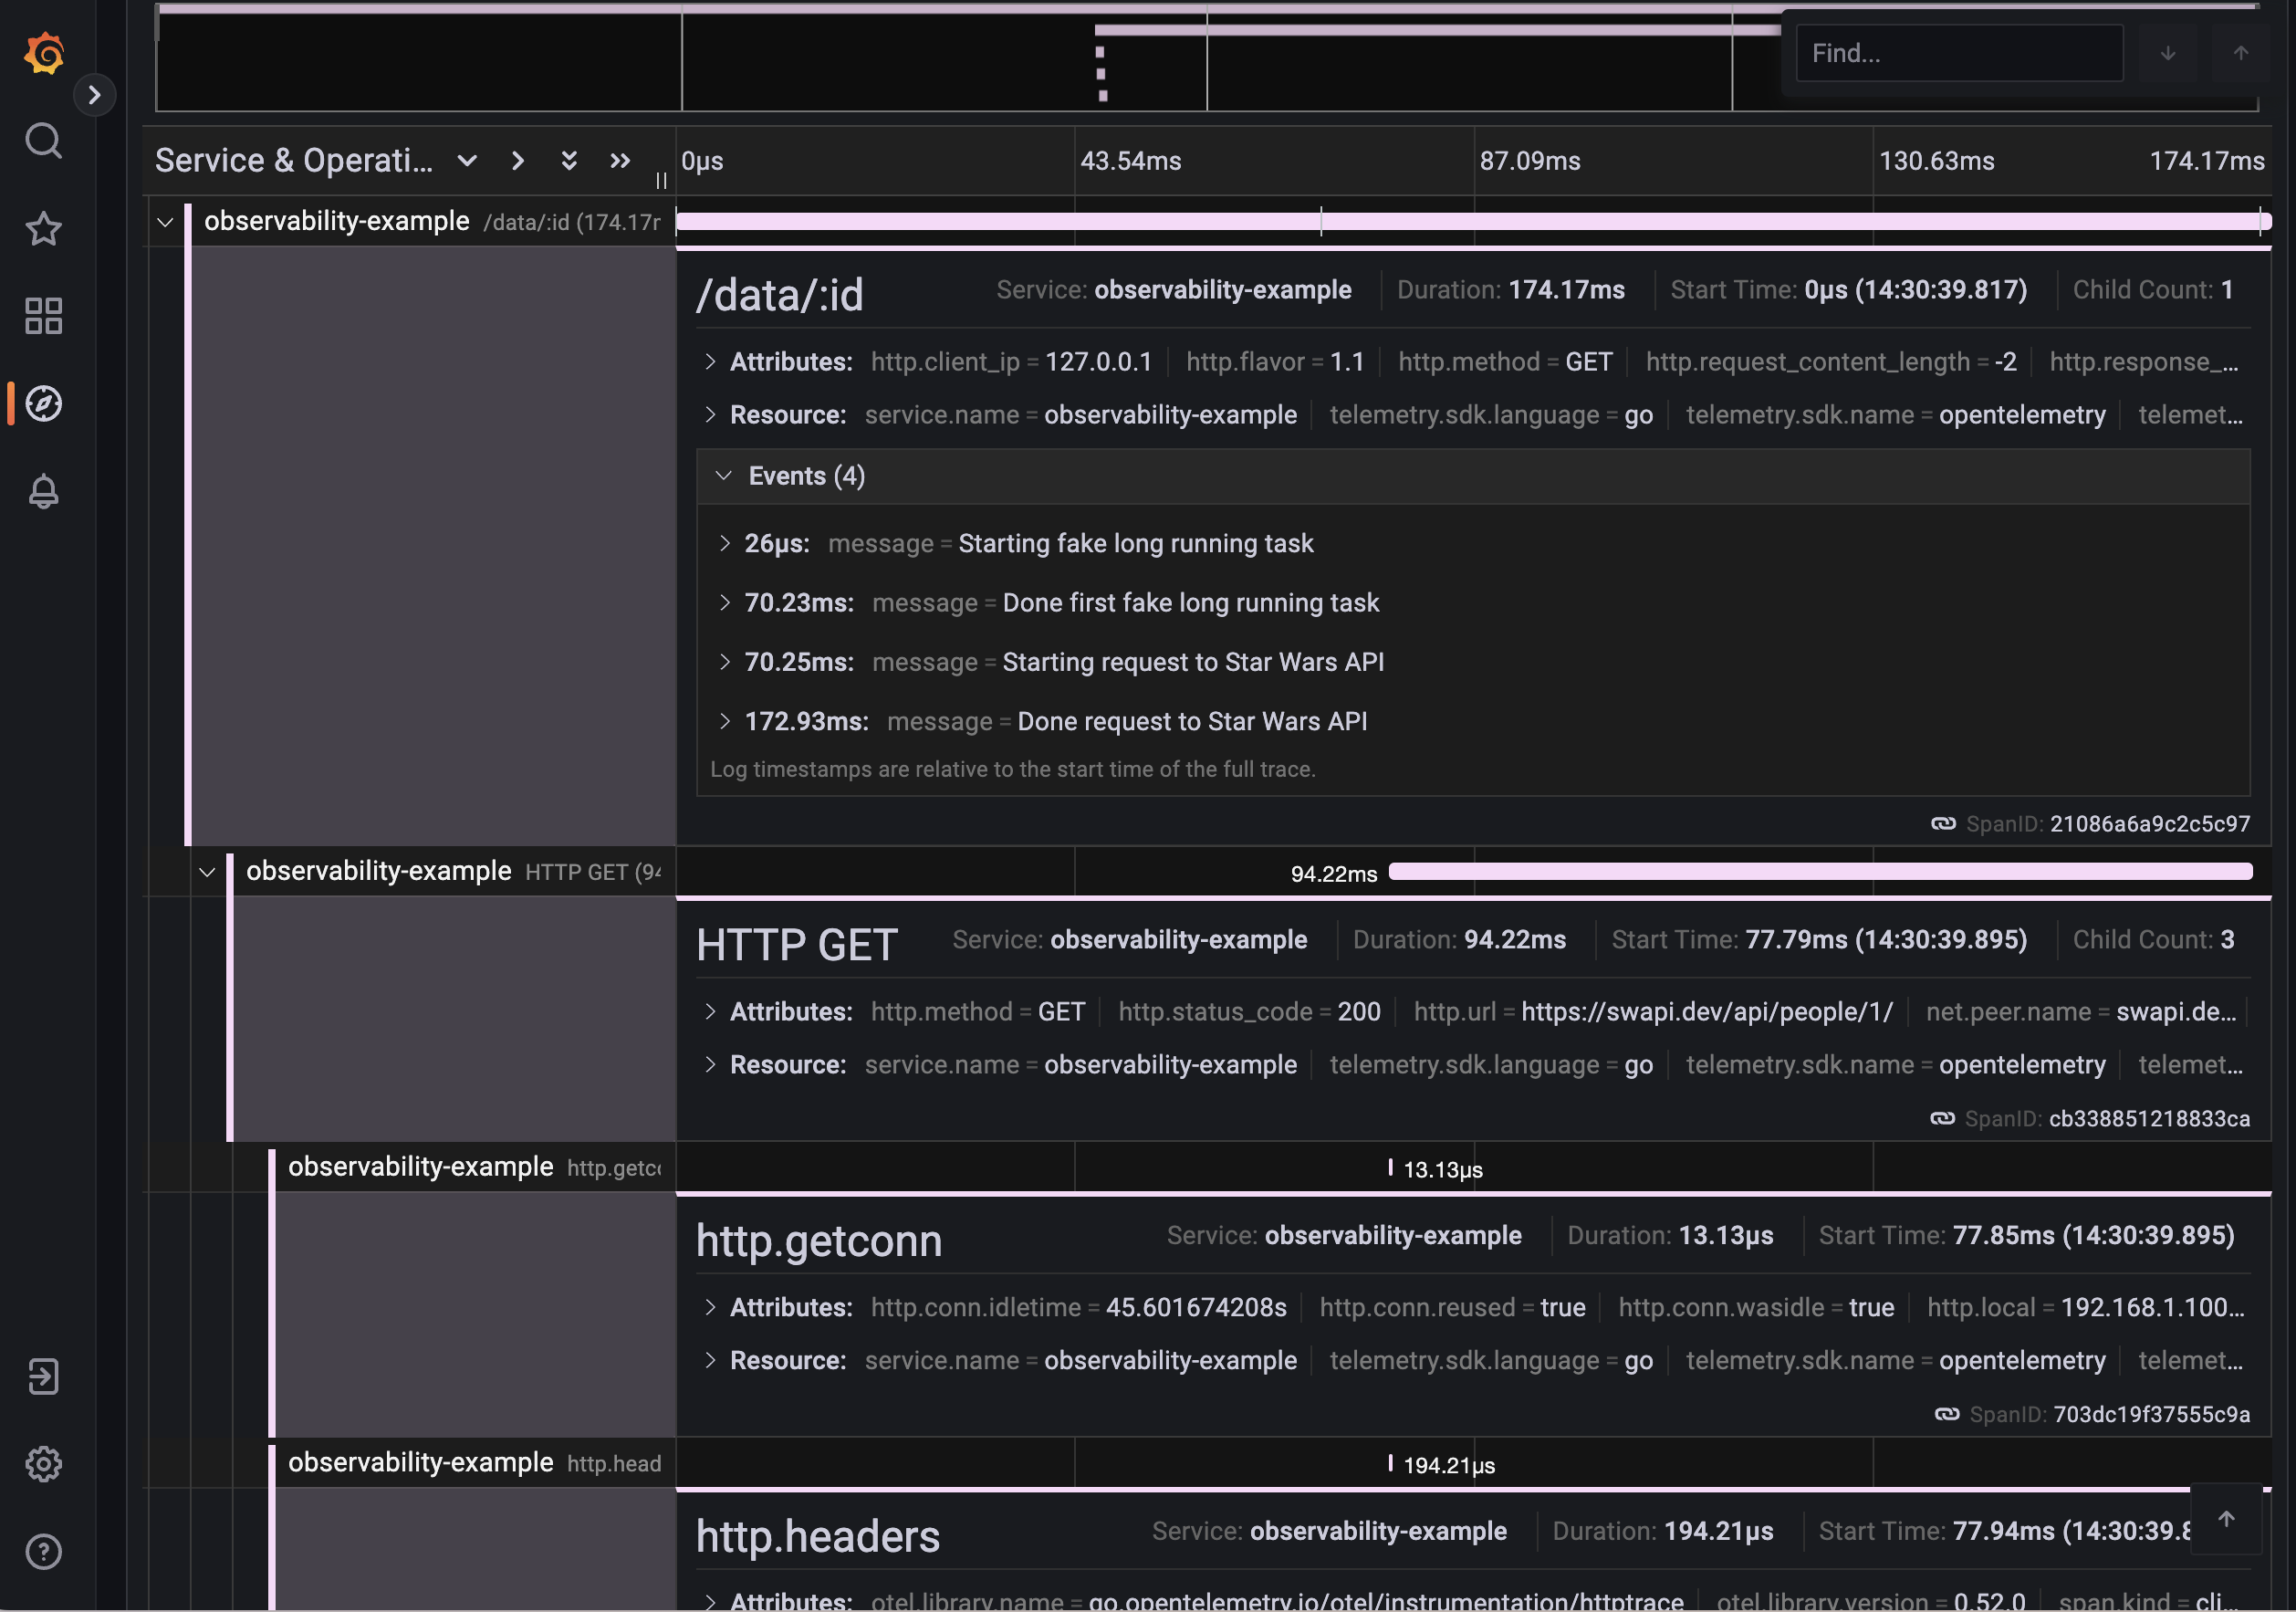
Task: Open the Administration gear icon
Action: [x=44, y=1464]
